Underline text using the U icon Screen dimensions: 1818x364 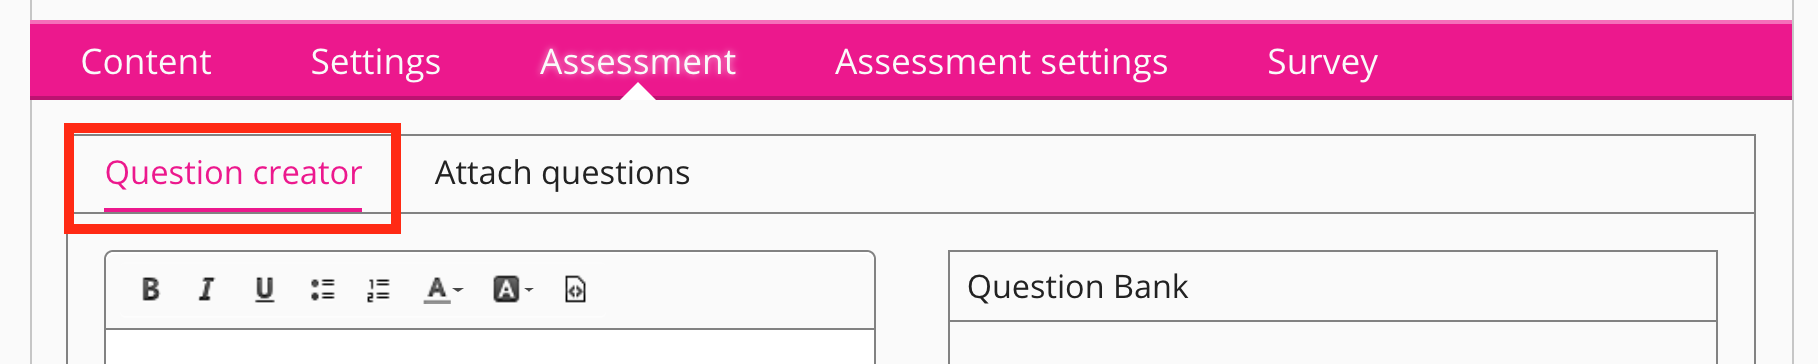(x=264, y=289)
